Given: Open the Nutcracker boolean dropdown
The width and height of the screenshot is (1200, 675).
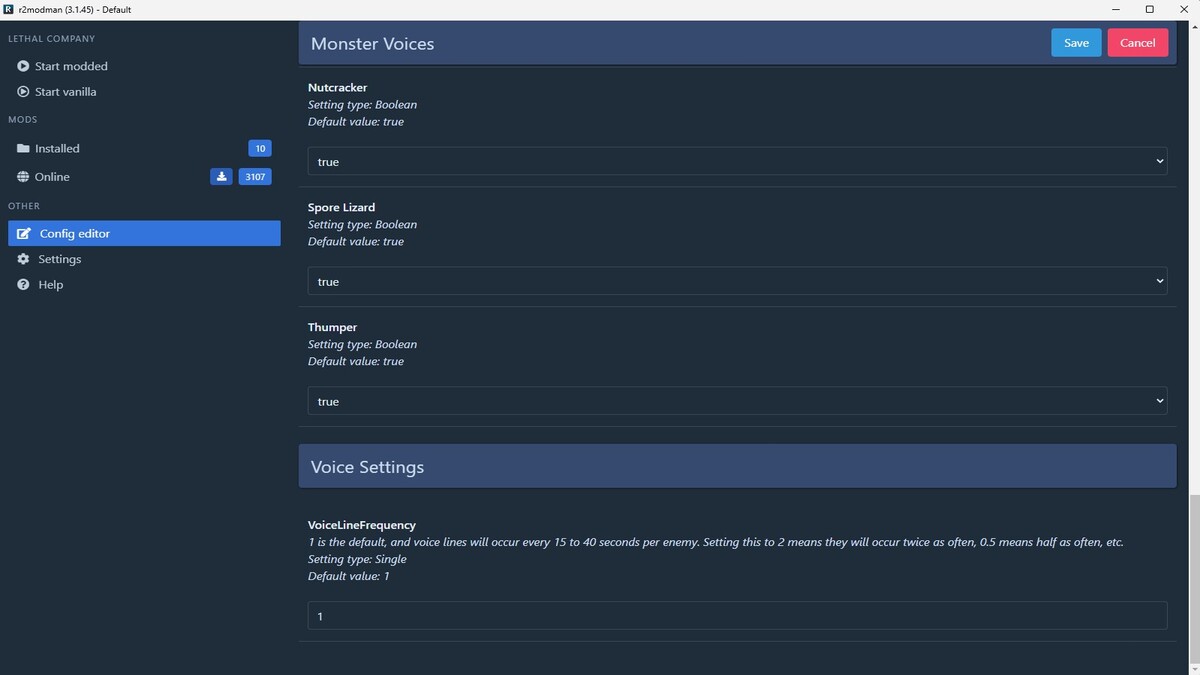Looking at the screenshot, I should [737, 162].
